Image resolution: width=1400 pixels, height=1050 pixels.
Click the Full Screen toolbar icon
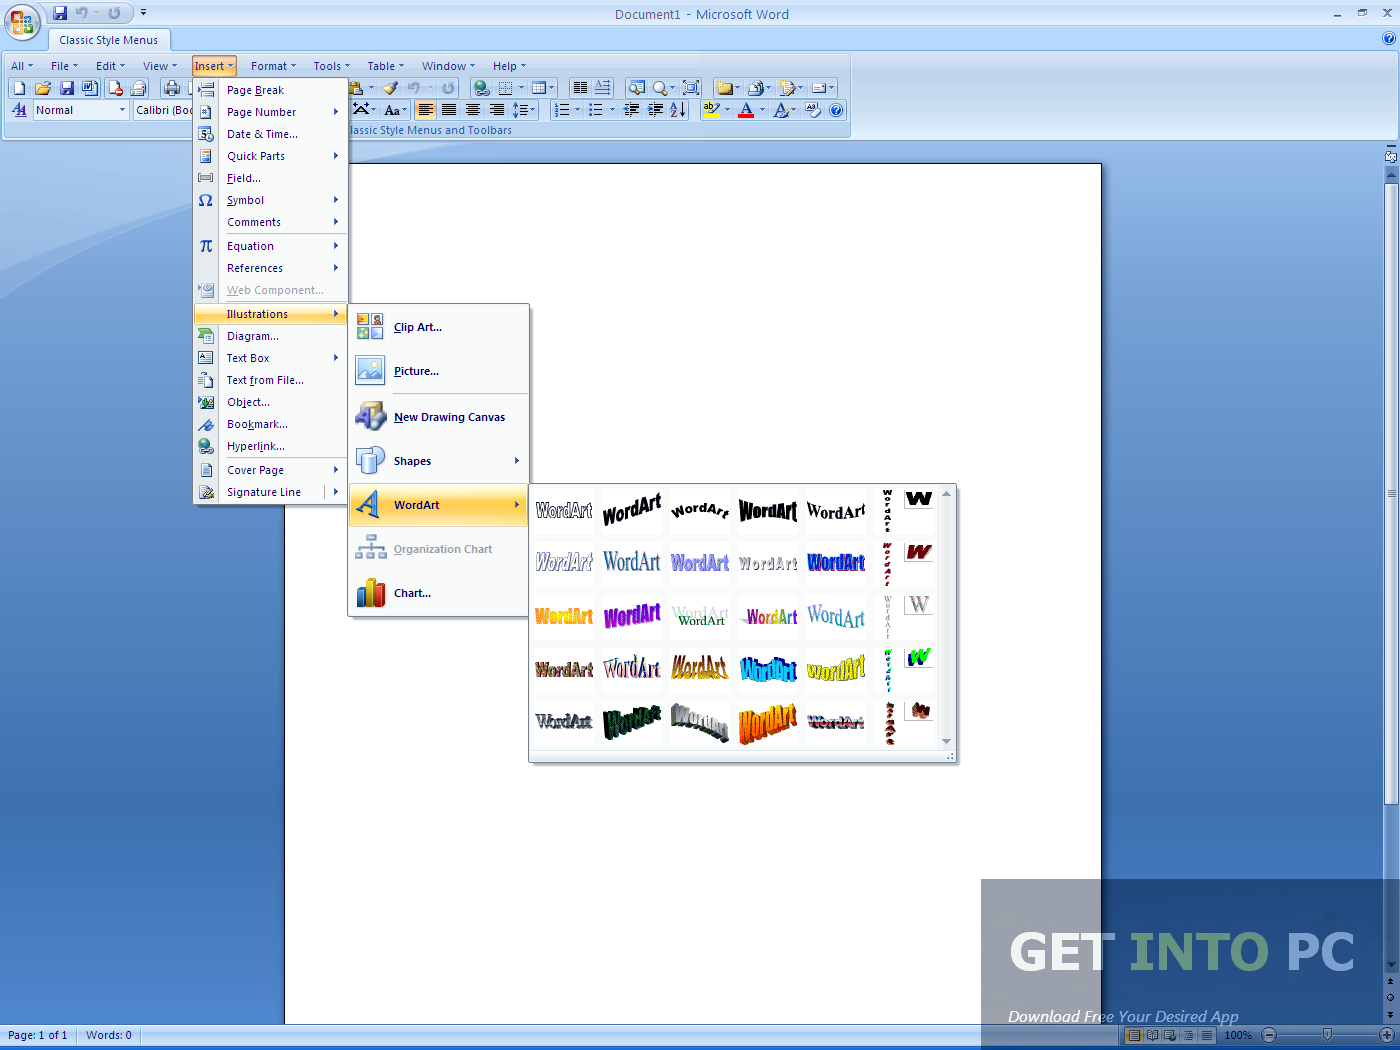[x=691, y=88]
